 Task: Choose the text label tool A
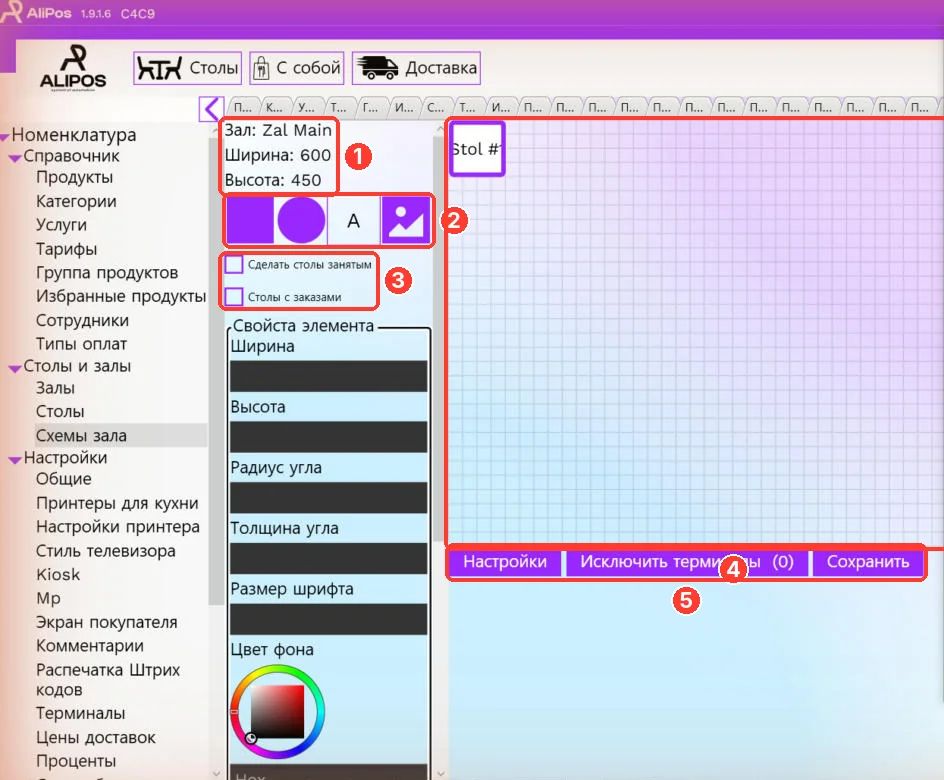click(353, 221)
